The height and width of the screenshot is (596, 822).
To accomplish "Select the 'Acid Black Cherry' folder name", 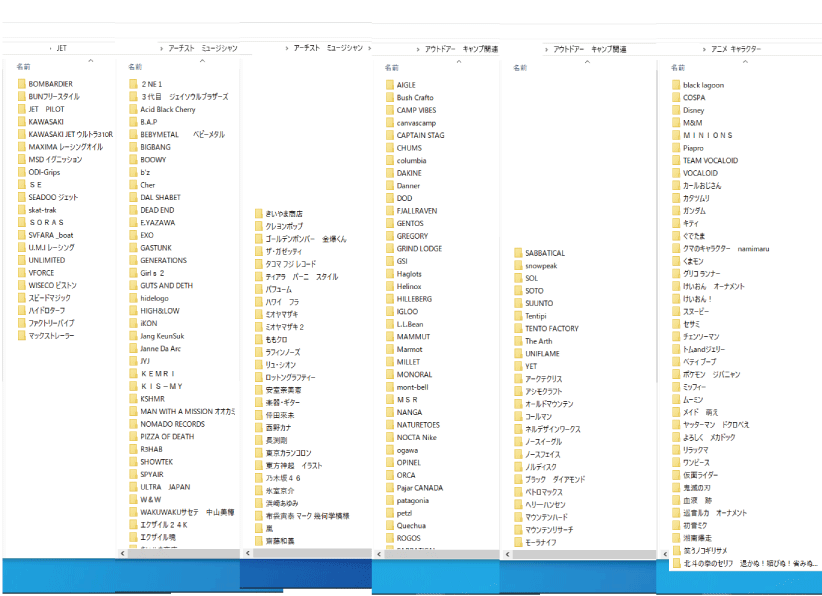I will tap(168, 109).
